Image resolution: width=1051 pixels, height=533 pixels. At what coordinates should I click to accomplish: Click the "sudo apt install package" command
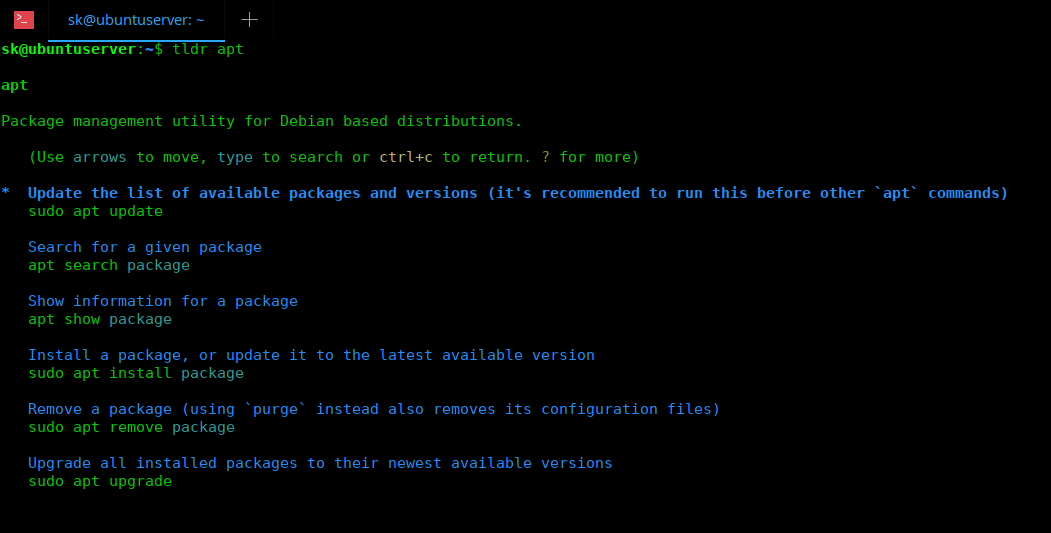pos(135,373)
